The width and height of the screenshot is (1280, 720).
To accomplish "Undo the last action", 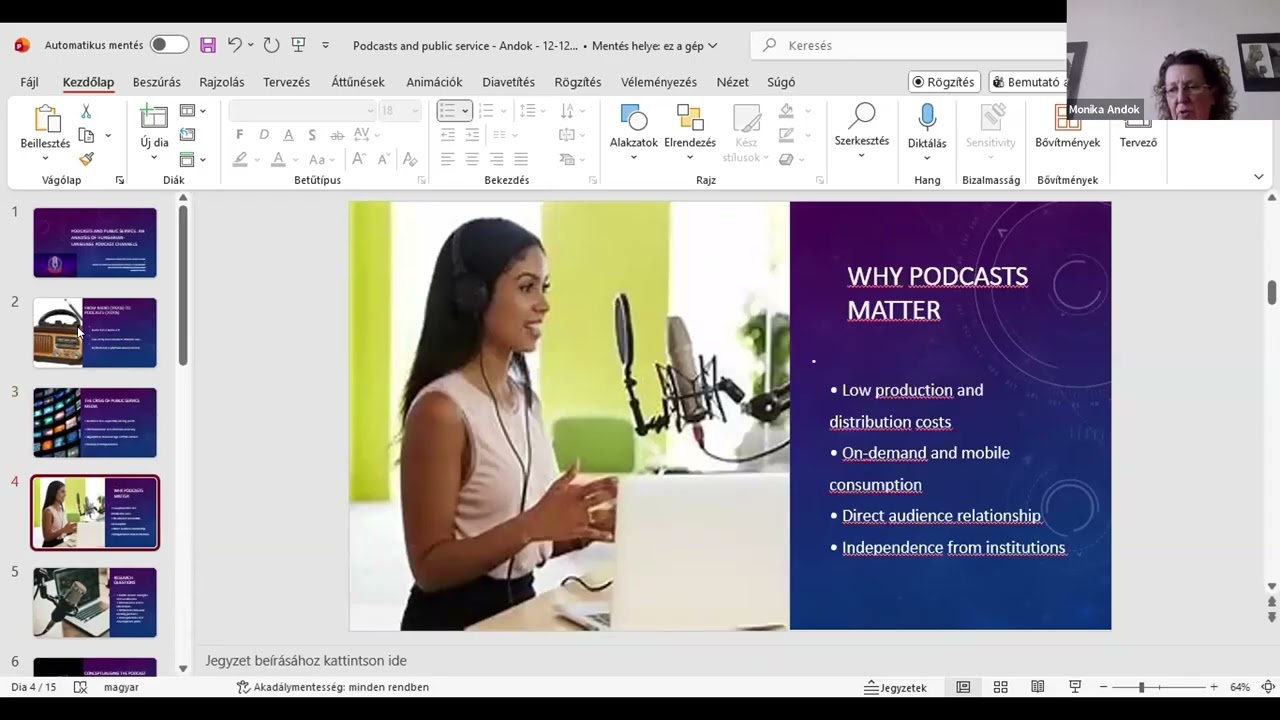I will [x=234, y=45].
